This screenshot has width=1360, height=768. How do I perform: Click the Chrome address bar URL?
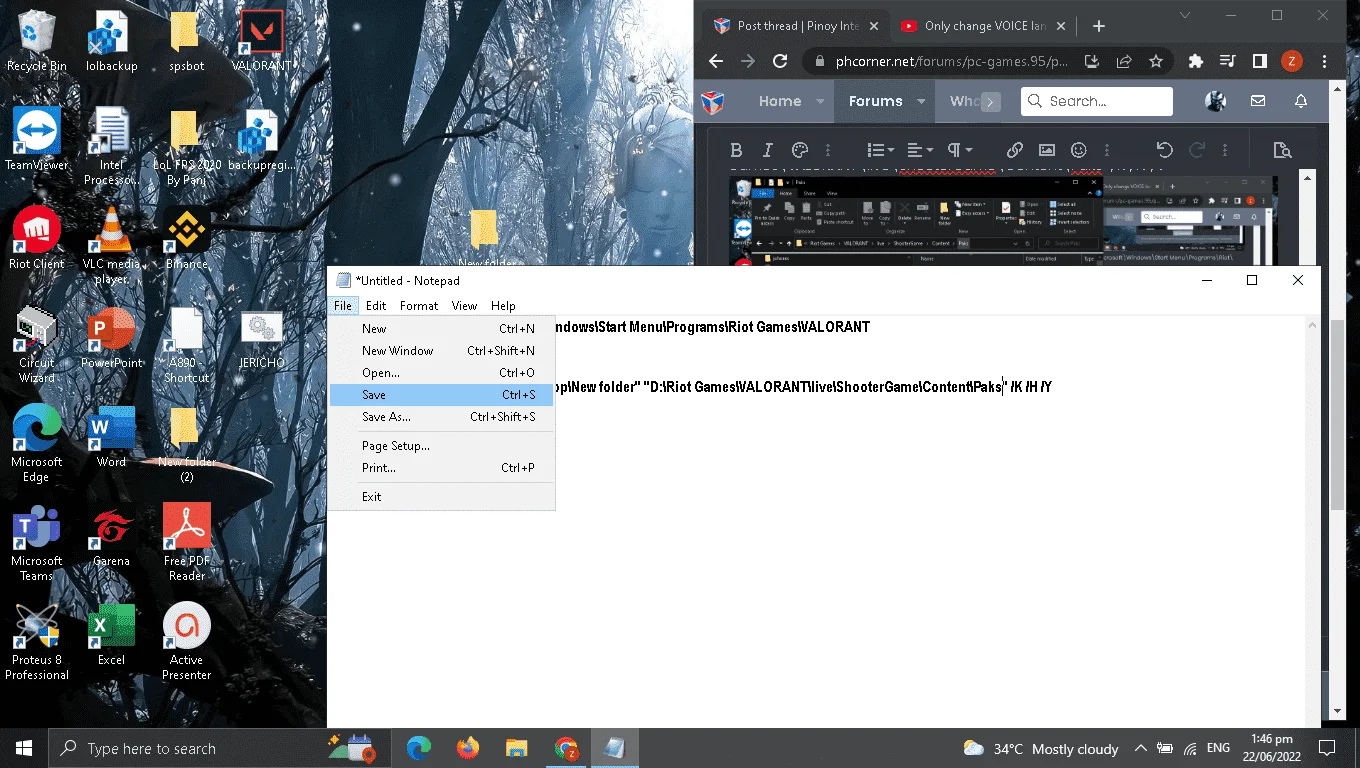(951, 61)
